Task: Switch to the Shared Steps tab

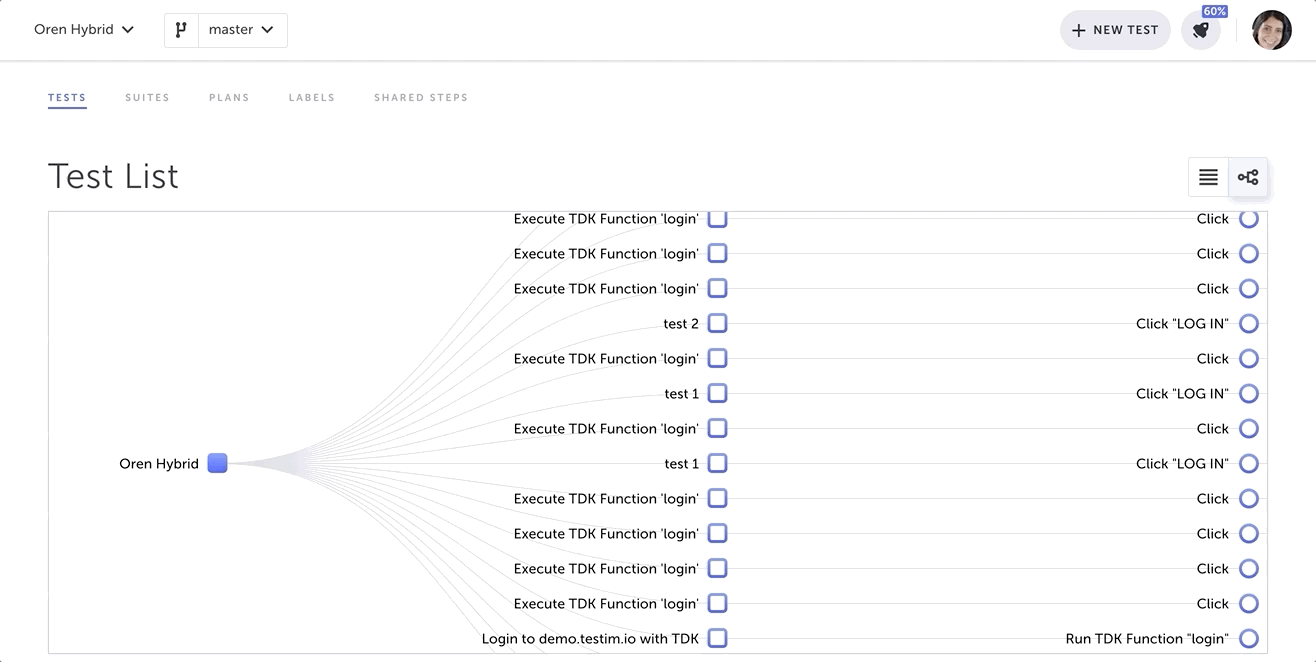Action: coord(421,98)
